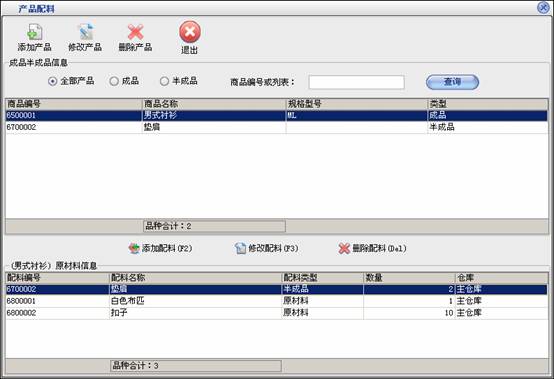The image size is (554, 379).
Task: Sort by 商品编号 column header
Action: 73,104
